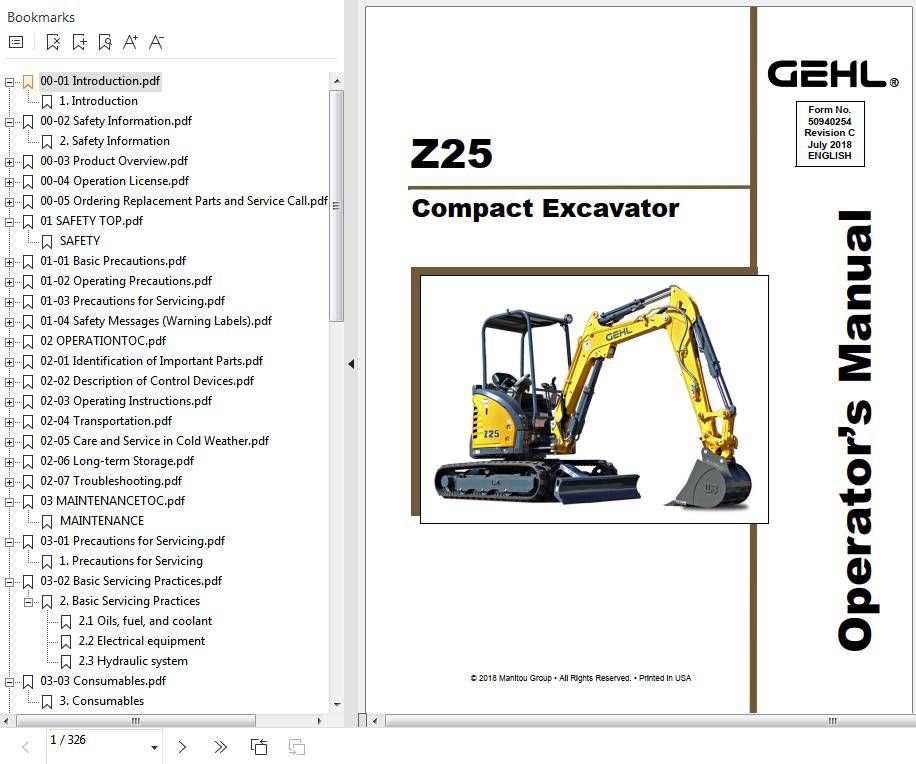Screen dimensions: 916x764
Task: Click the 2018 Manitou Group copyright line
Action: pyautogui.click(x=581, y=678)
